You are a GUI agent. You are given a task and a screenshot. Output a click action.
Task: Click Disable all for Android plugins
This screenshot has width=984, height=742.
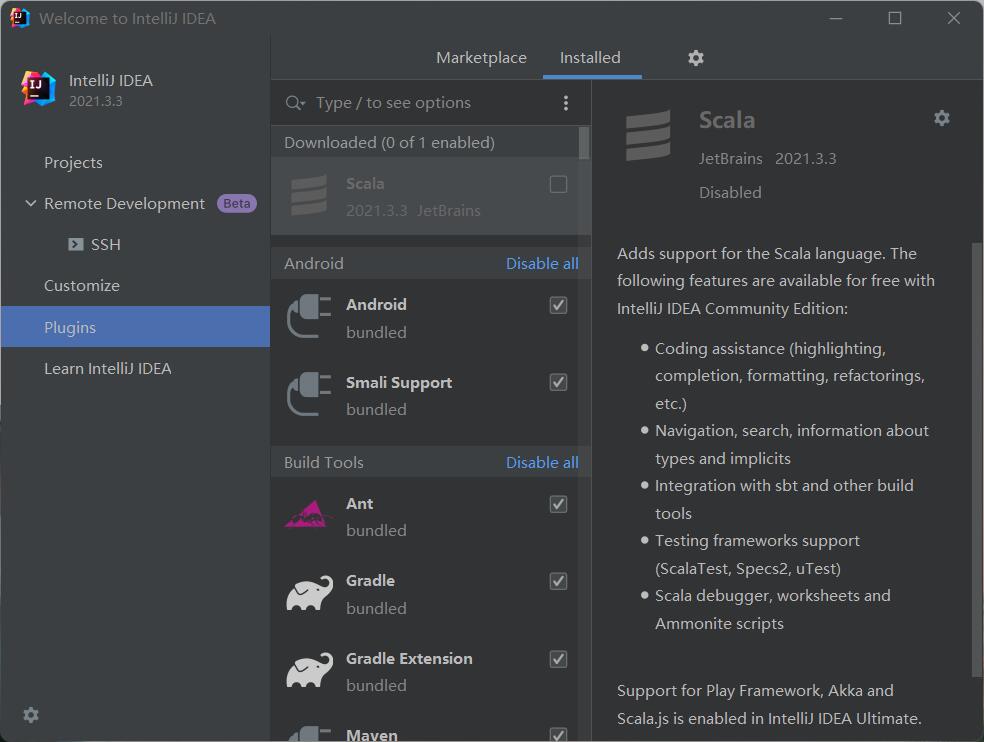[542, 264]
